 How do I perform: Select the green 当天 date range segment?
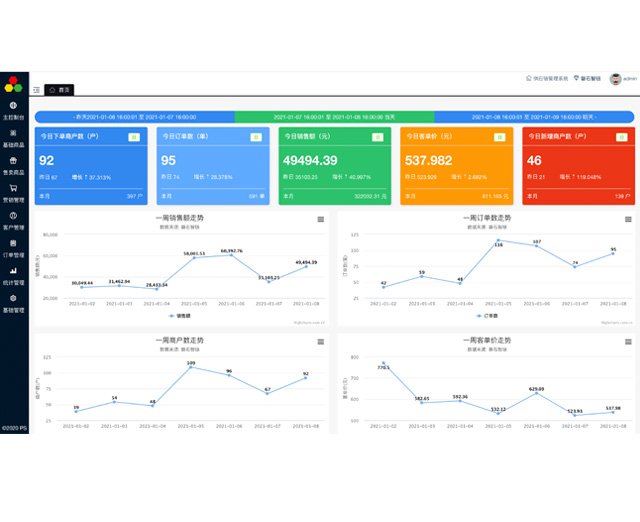click(x=333, y=117)
